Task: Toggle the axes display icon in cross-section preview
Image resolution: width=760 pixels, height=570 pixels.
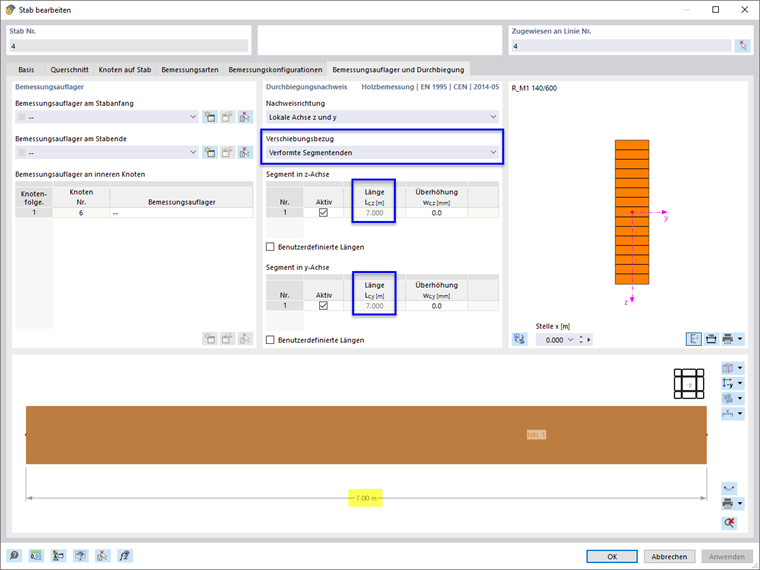Action: click(694, 339)
